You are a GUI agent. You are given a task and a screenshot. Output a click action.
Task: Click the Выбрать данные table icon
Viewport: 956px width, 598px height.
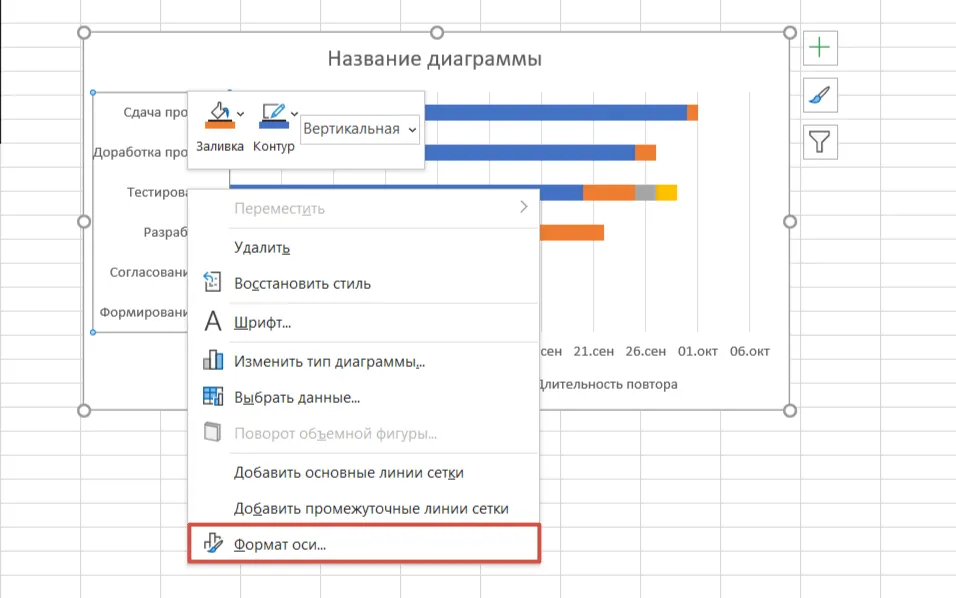click(x=213, y=398)
